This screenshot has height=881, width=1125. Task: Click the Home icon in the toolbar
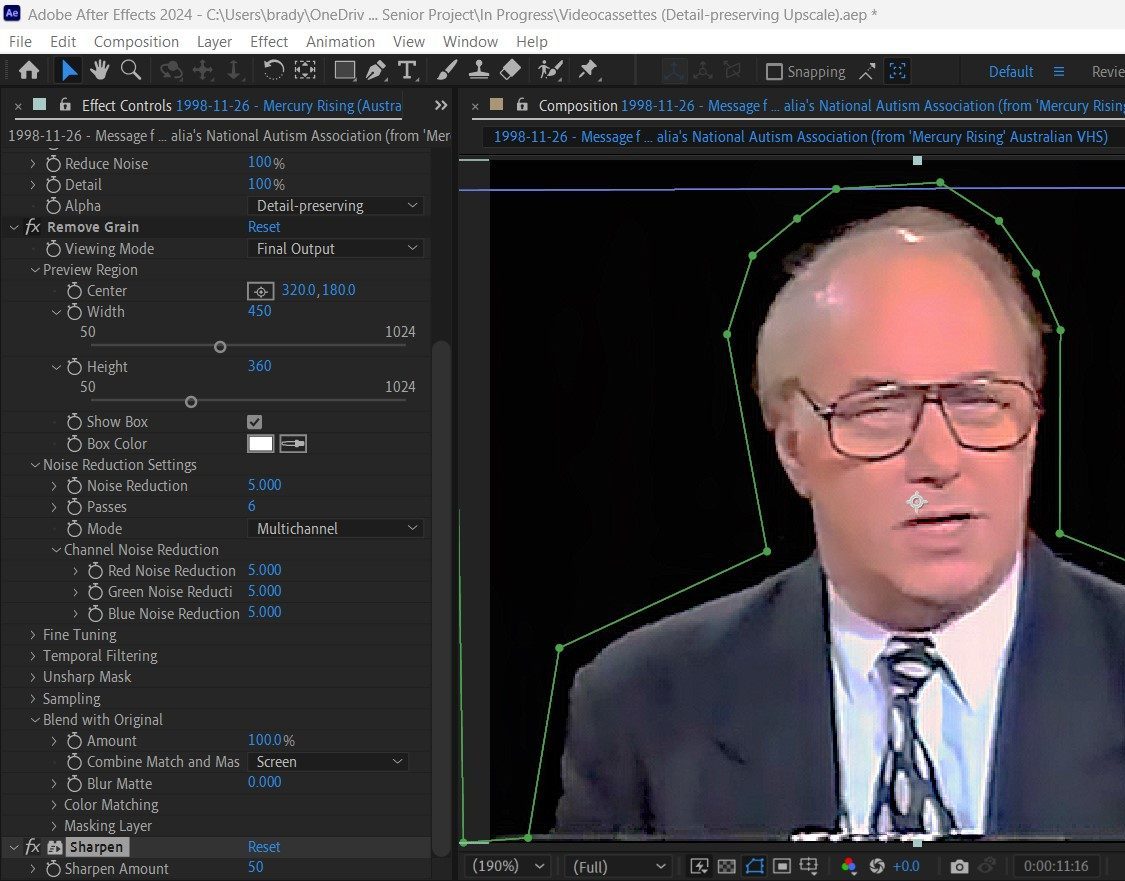(29, 70)
